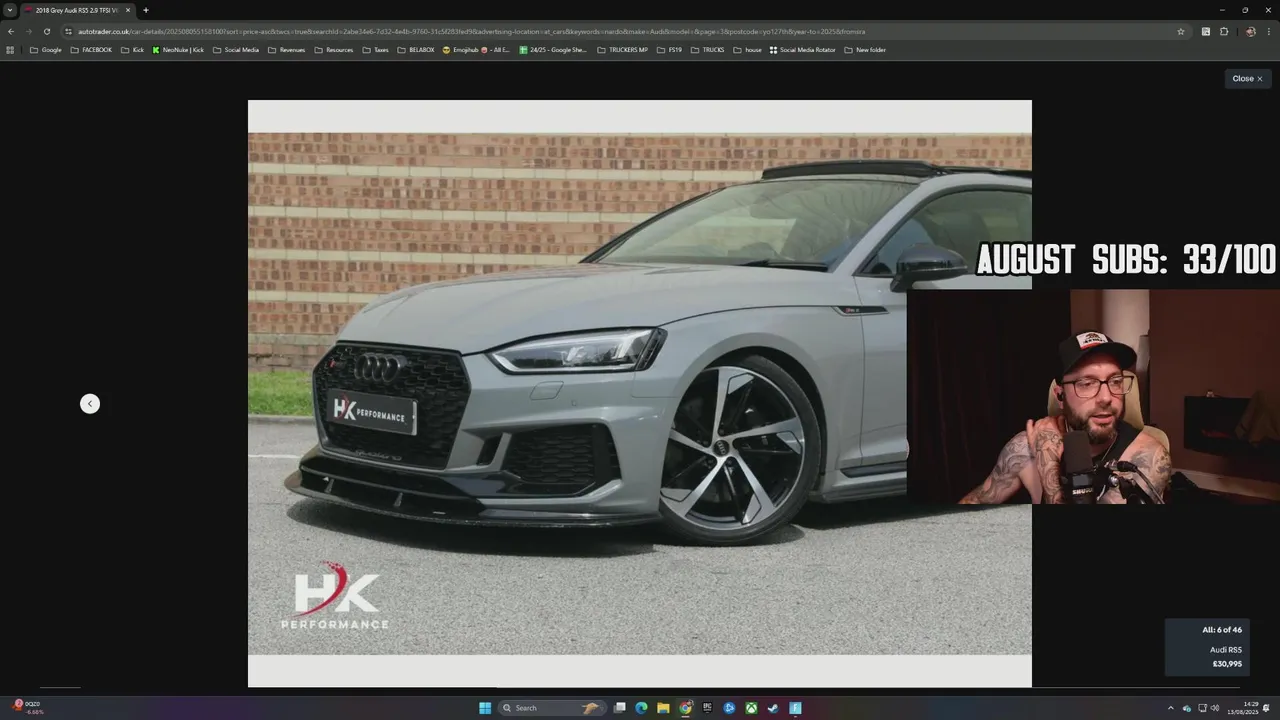This screenshot has width=1280, height=720.
Task: Open the Google bookmarks folder
Action: click(x=46, y=50)
